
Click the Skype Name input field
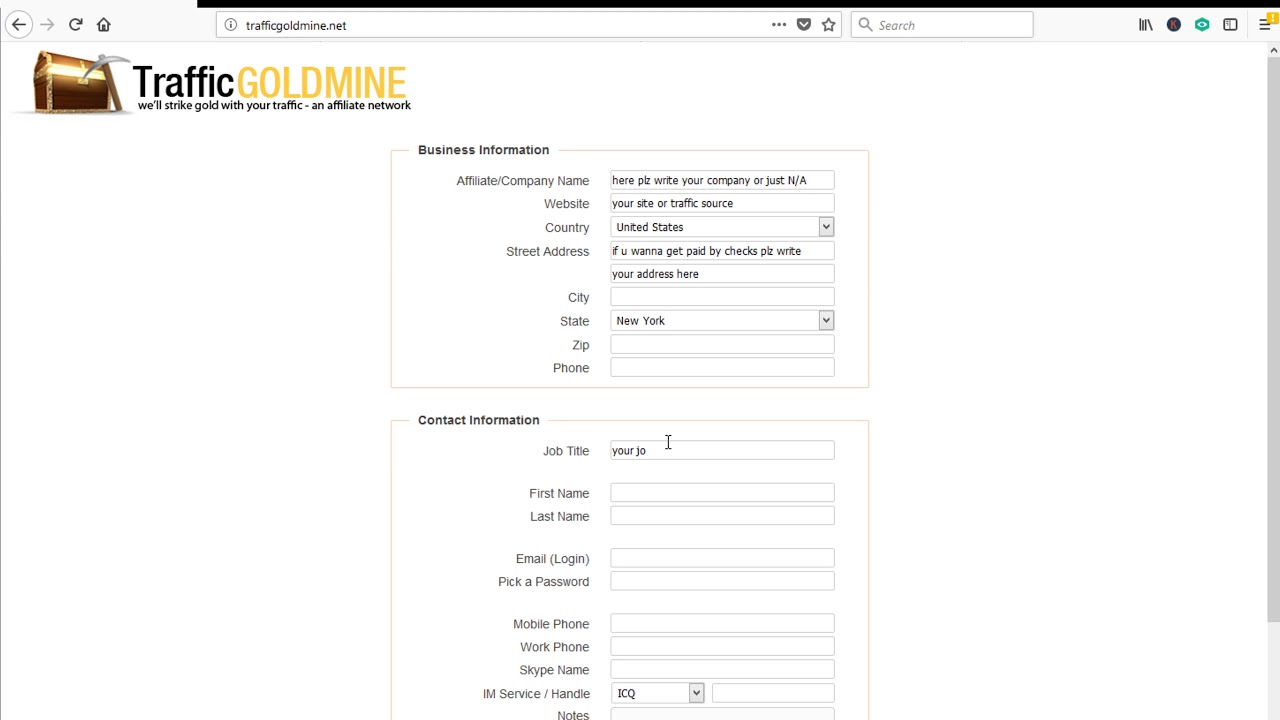[x=722, y=670]
